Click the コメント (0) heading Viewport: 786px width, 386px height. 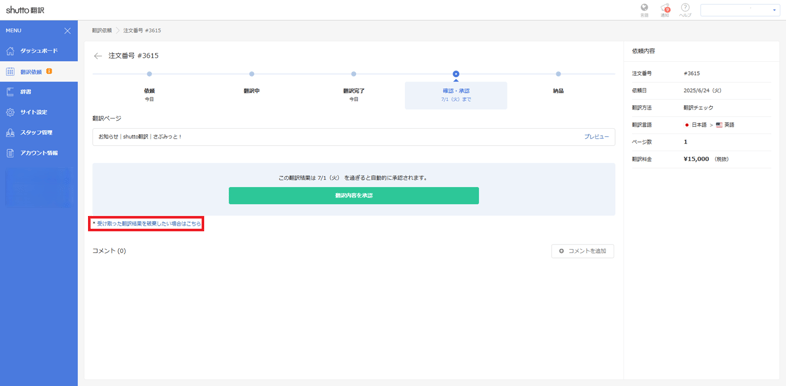click(109, 251)
